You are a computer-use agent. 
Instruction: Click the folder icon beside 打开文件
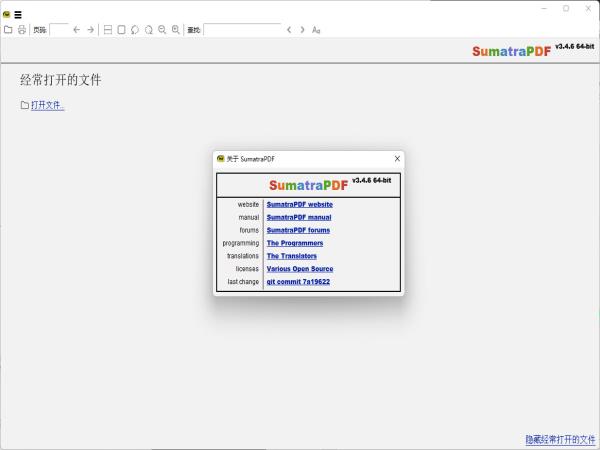[x=24, y=105]
